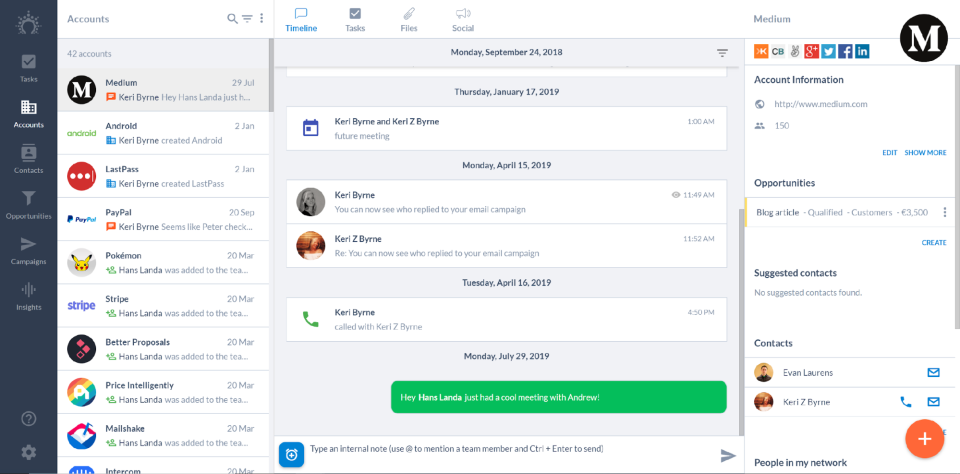Click the green phone icon on call entry
The image size is (960, 474).
pyautogui.click(x=311, y=319)
